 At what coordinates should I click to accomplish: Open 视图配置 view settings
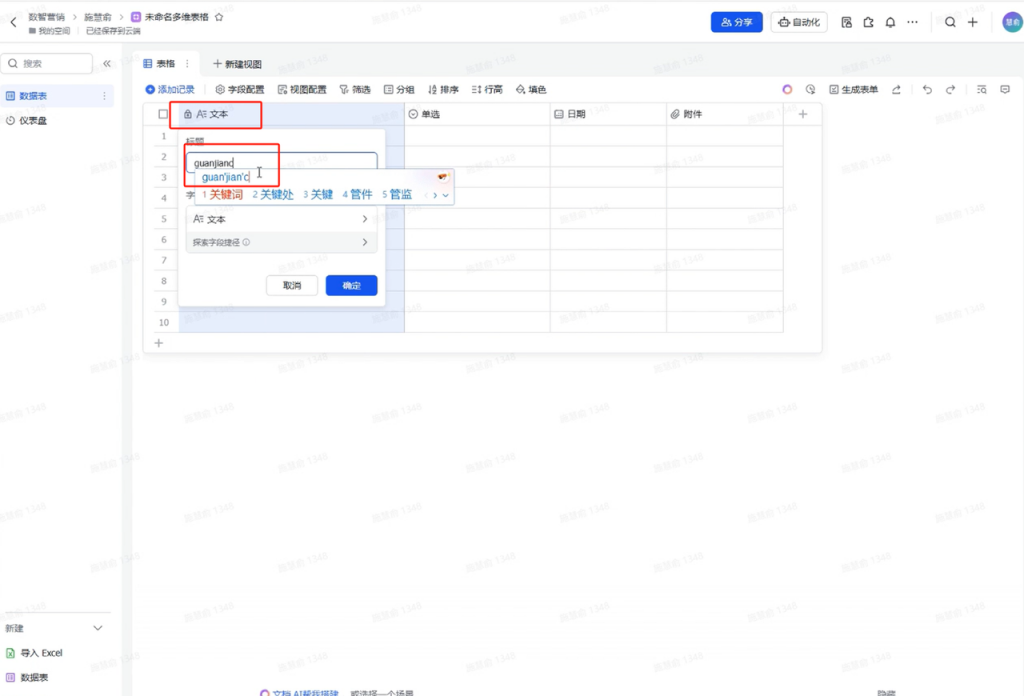coord(302,89)
